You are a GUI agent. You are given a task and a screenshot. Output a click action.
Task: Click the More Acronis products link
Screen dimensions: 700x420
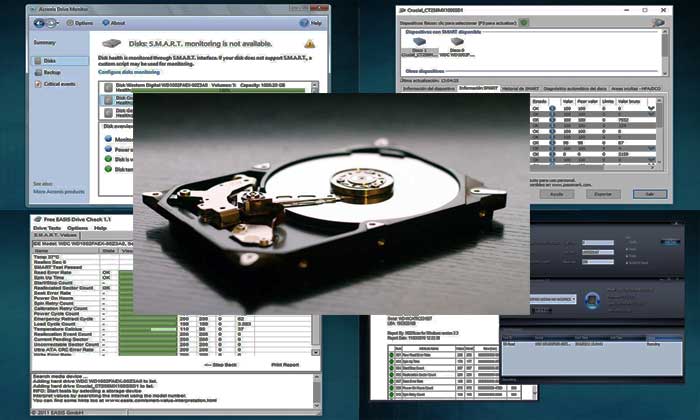(59, 191)
